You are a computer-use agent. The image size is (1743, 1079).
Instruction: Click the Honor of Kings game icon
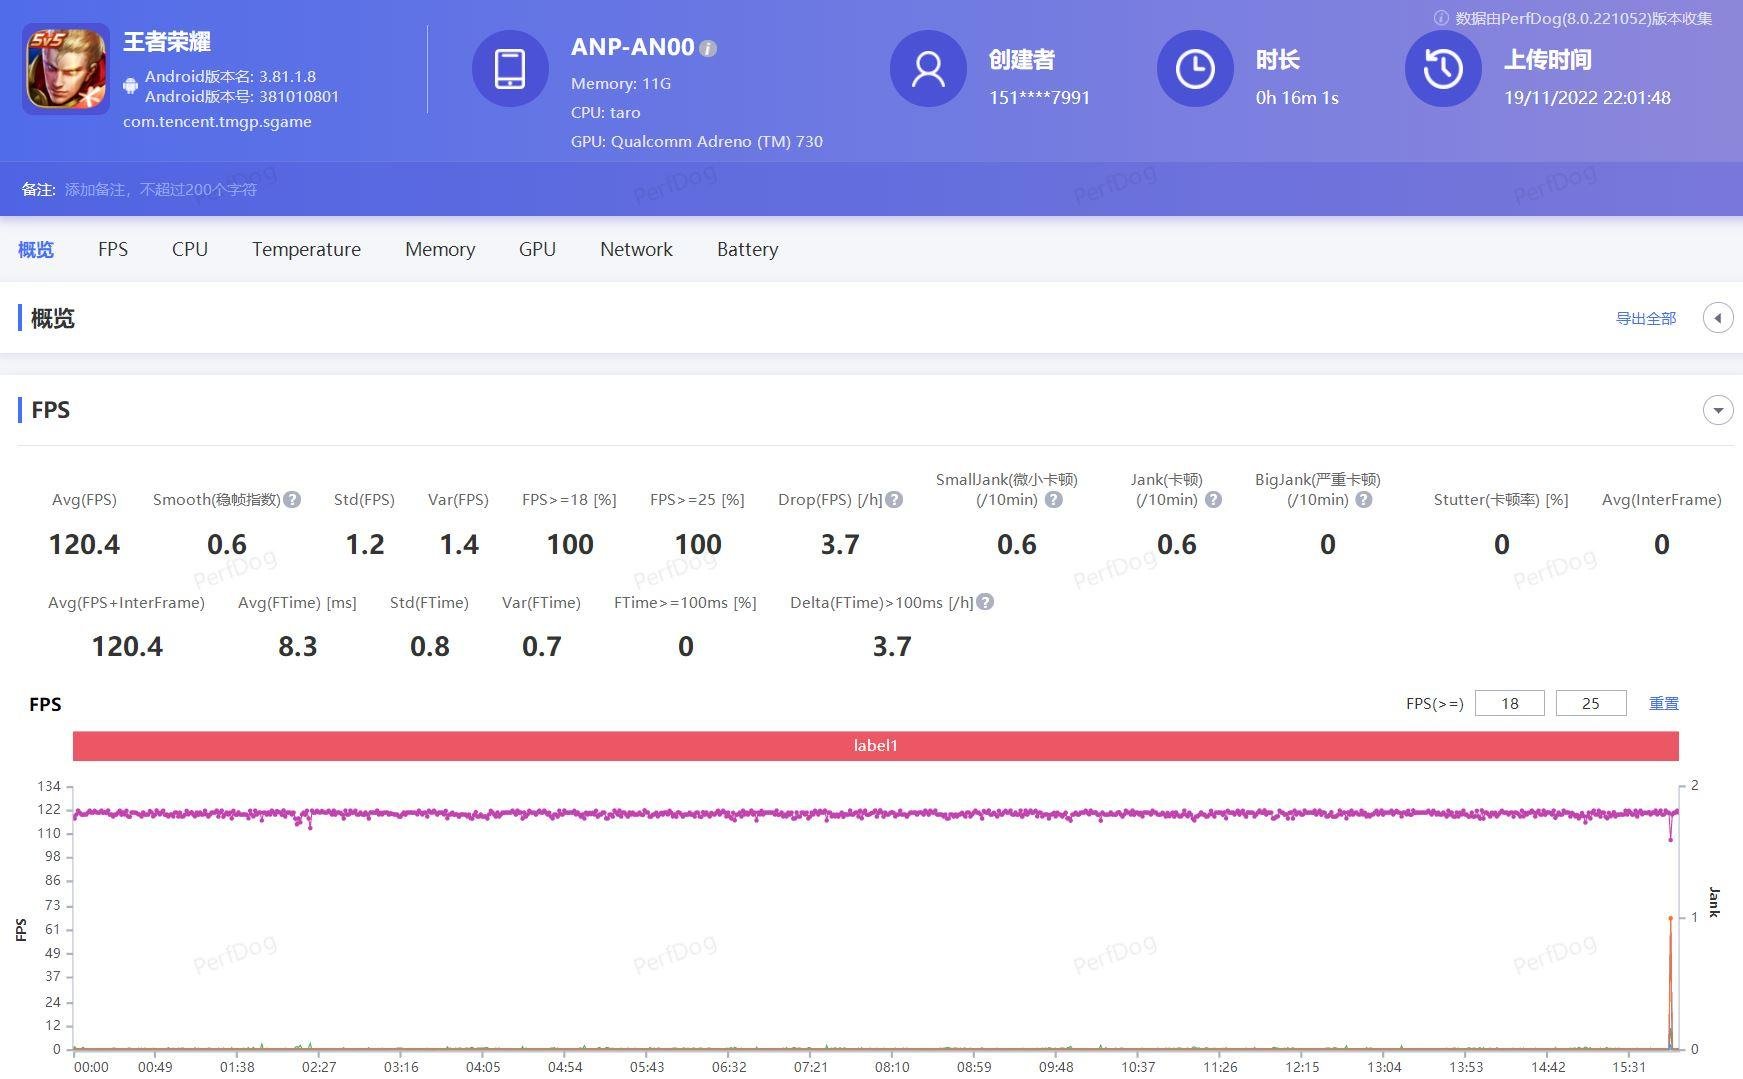(x=66, y=69)
